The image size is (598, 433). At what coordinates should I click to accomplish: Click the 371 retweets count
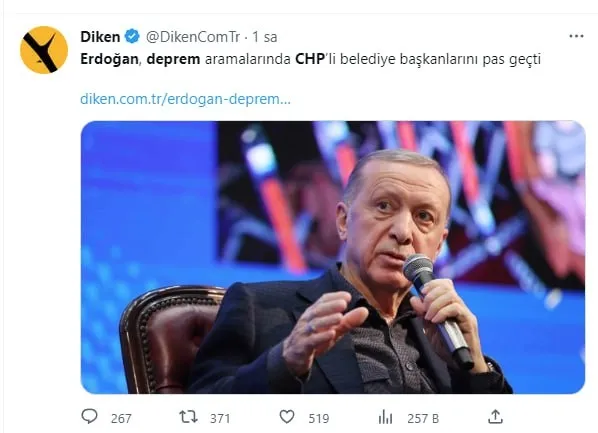tap(220, 419)
